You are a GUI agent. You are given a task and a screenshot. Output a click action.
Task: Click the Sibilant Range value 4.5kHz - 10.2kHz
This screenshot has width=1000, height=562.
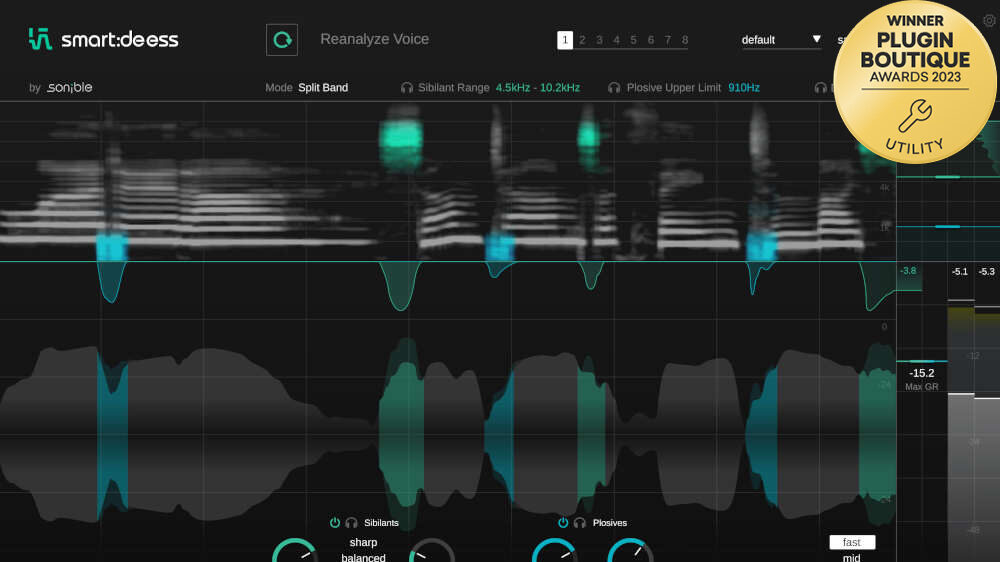[538, 87]
